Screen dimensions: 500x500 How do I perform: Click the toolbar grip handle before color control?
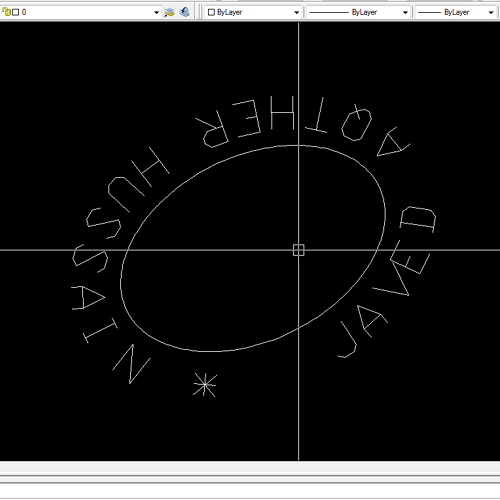click(x=199, y=12)
